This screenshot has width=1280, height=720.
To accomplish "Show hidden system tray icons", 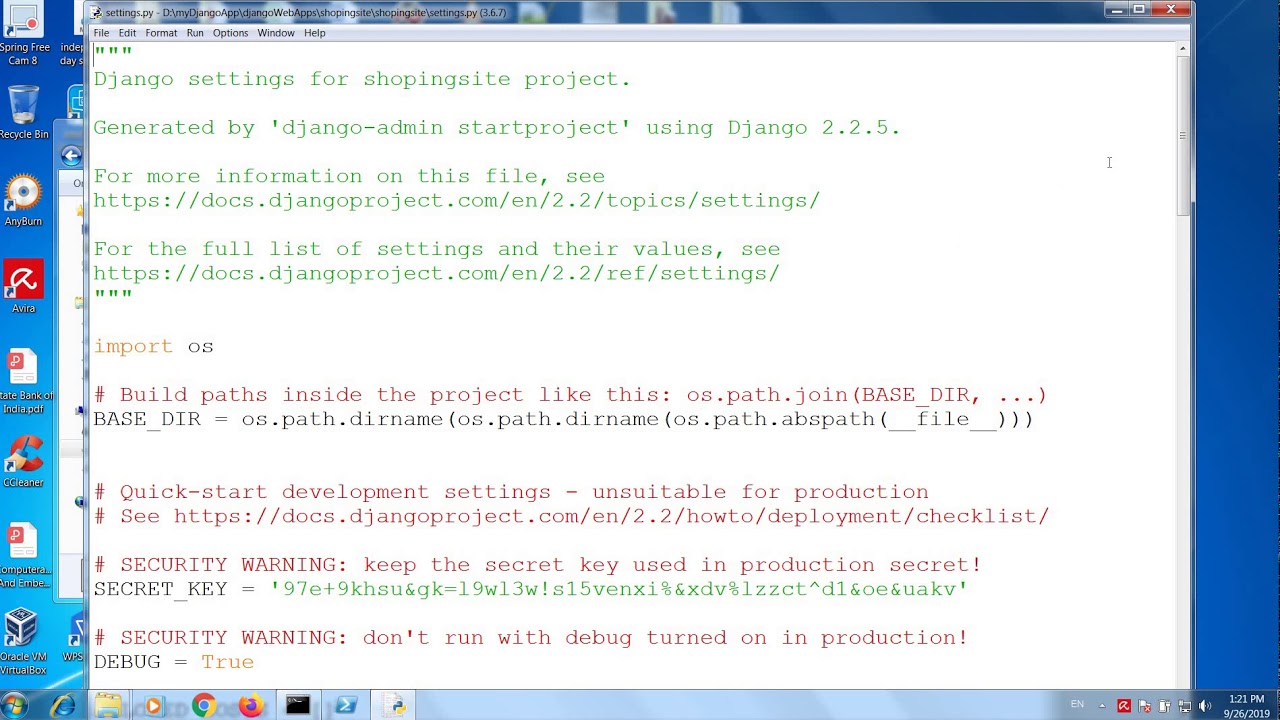I will (x=1102, y=706).
